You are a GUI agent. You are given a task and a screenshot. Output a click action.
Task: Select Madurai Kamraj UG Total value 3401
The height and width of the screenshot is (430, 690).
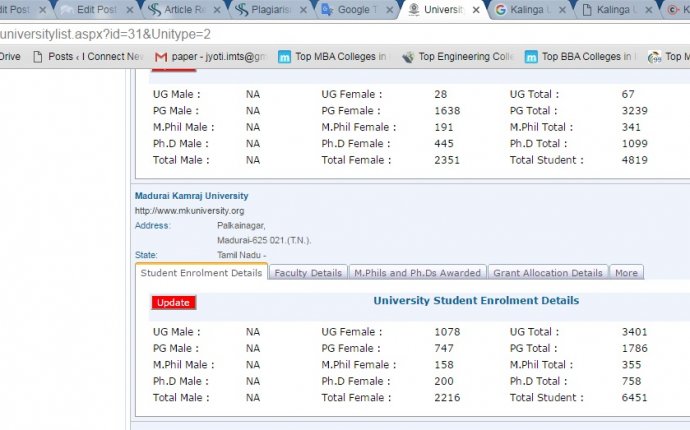634,332
